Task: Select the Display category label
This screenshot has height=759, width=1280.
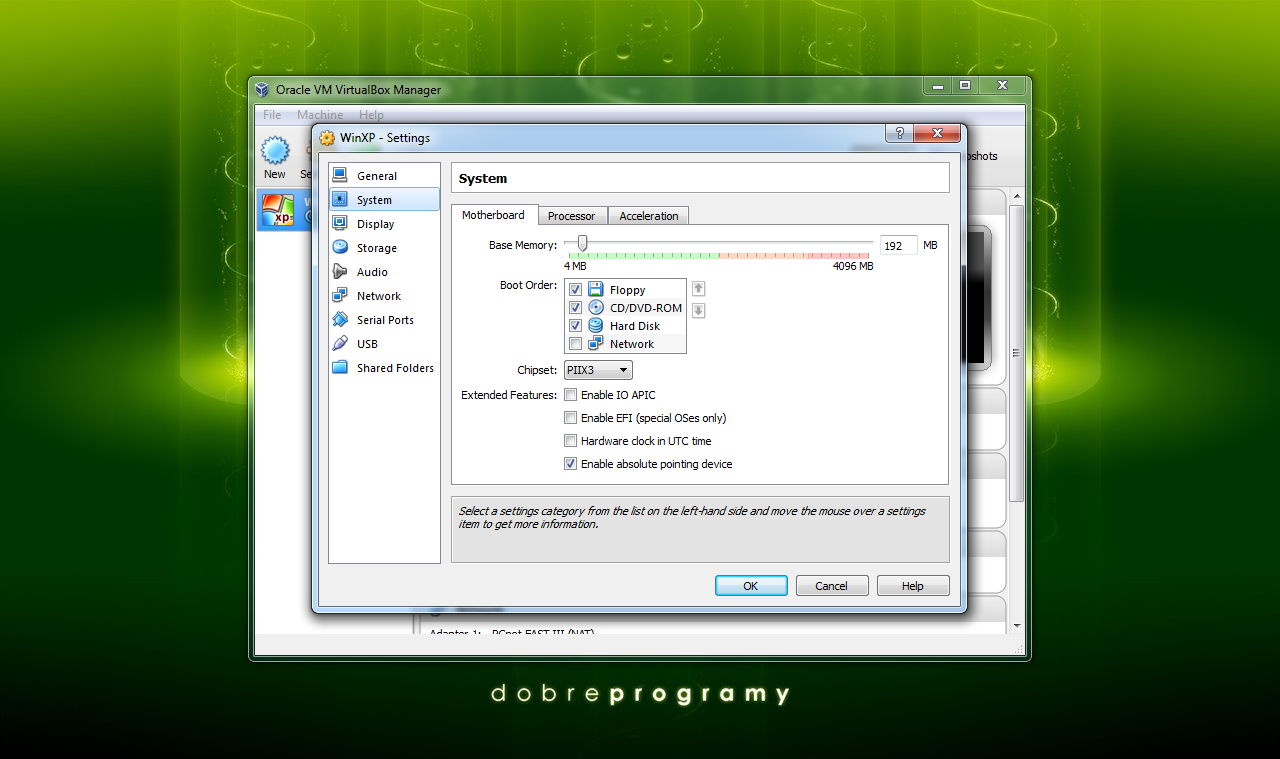Action: point(375,224)
